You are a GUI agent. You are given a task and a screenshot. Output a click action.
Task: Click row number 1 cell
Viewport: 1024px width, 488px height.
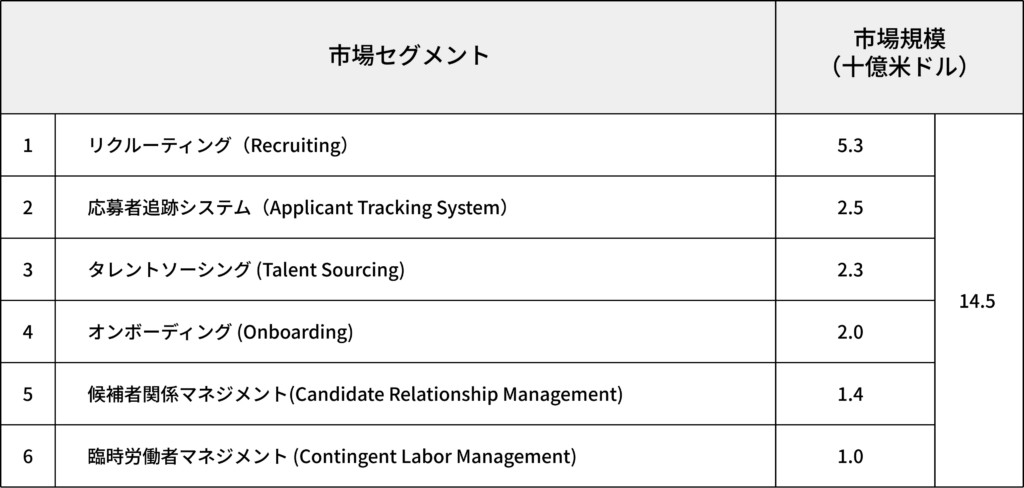(28, 145)
